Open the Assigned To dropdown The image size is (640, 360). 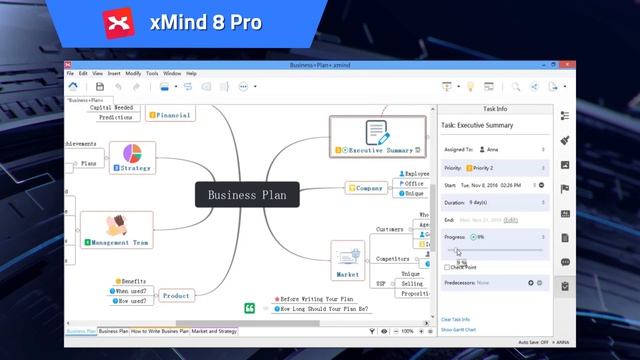[543, 149]
